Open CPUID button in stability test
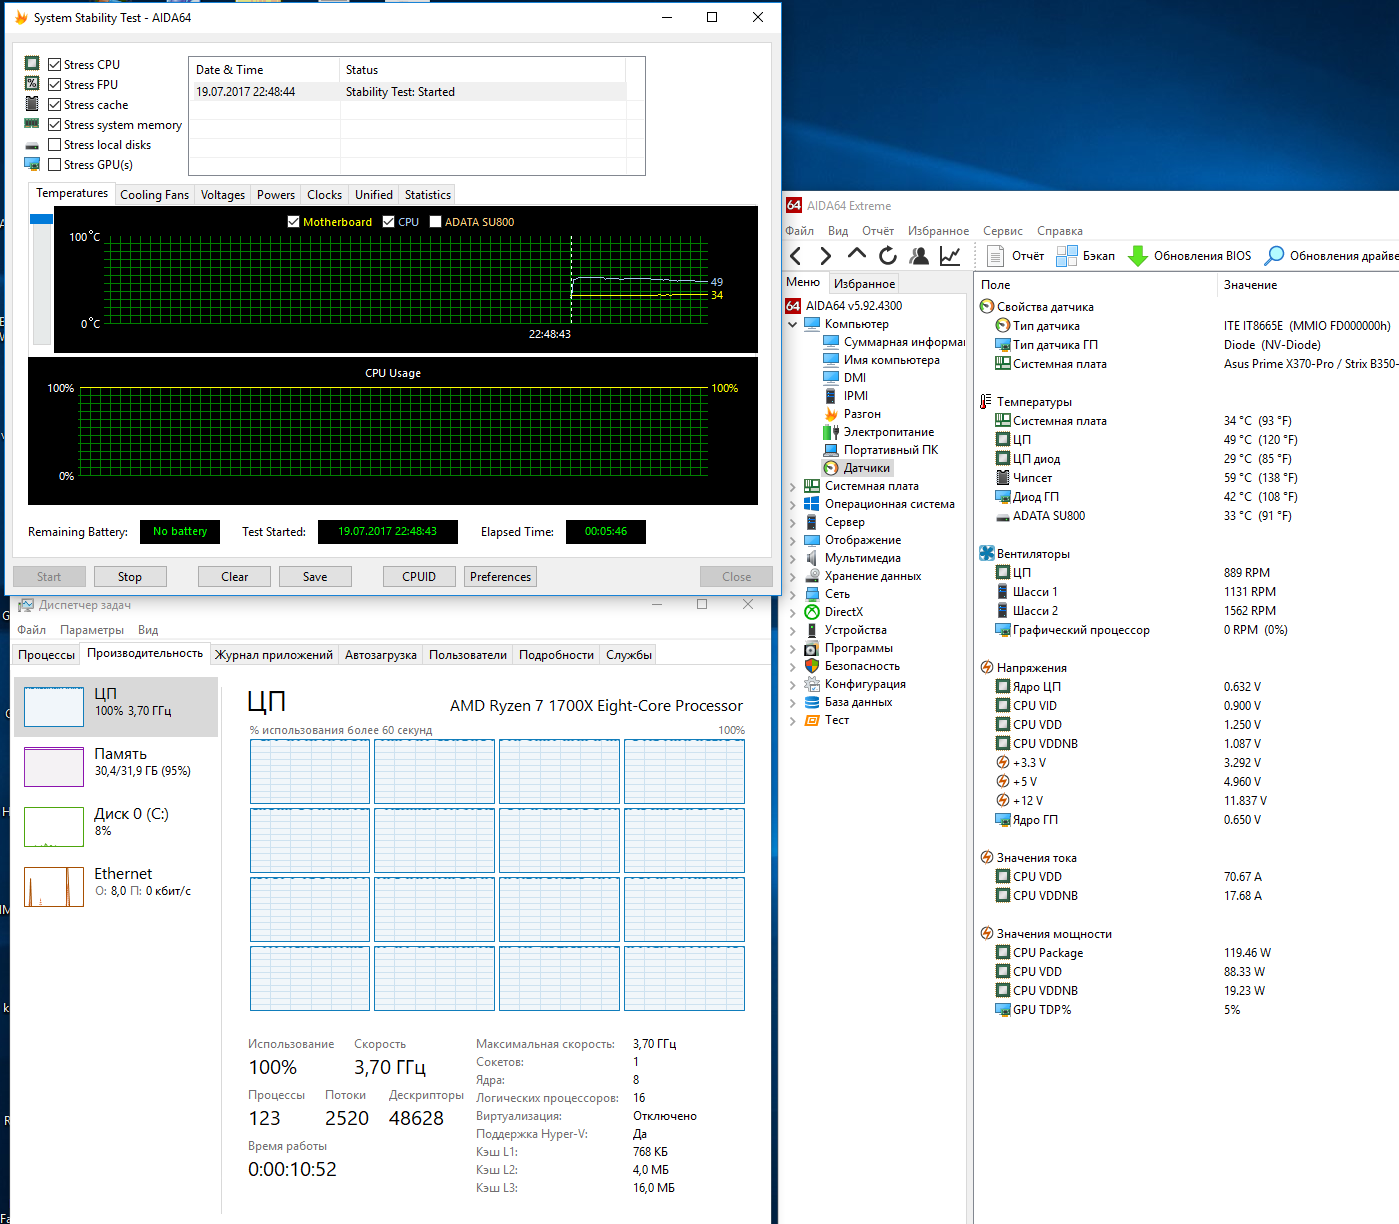1399x1224 pixels. [419, 577]
